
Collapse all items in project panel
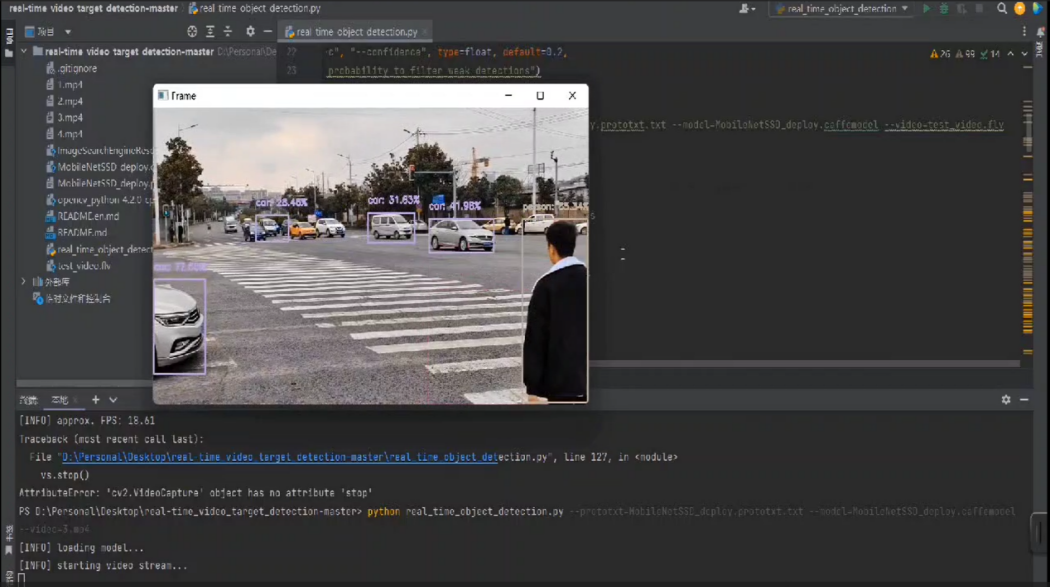(x=228, y=31)
